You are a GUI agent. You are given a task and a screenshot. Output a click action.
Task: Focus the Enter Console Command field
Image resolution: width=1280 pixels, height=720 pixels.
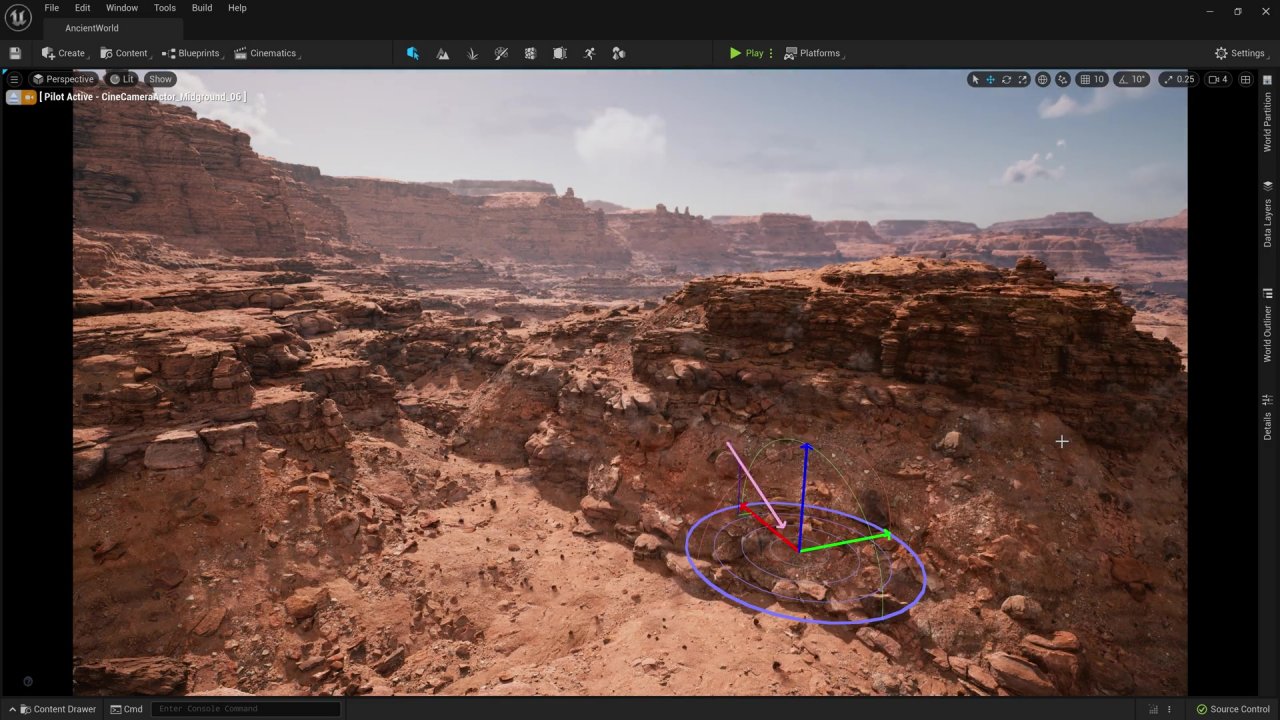pyautogui.click(x=246, y=709)
